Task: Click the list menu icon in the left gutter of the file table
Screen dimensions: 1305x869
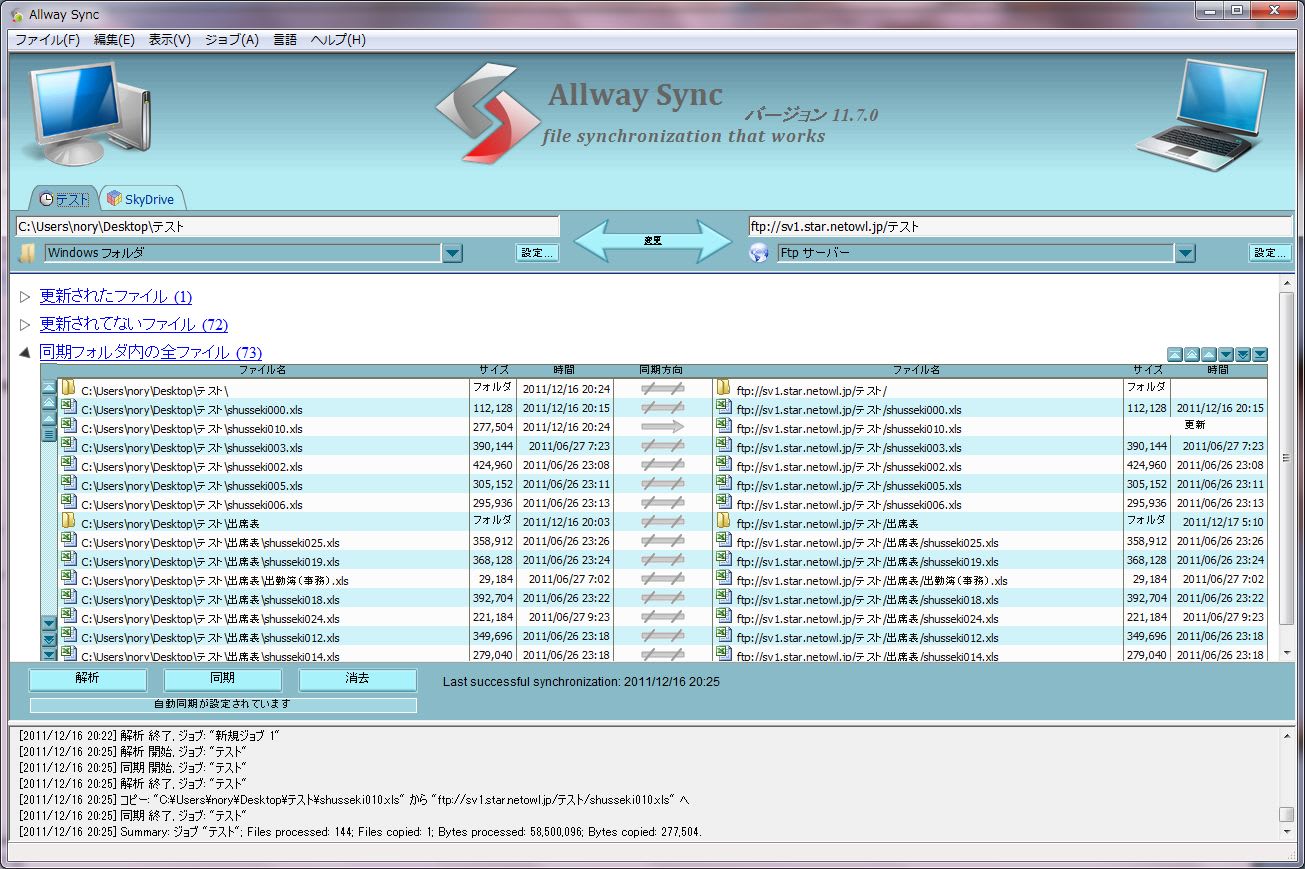Action: coord(49,433)
